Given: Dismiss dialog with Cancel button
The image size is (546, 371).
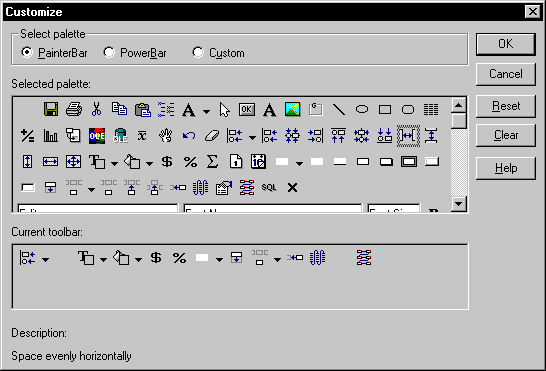Looking at the screenshot, I should (506, 74).
